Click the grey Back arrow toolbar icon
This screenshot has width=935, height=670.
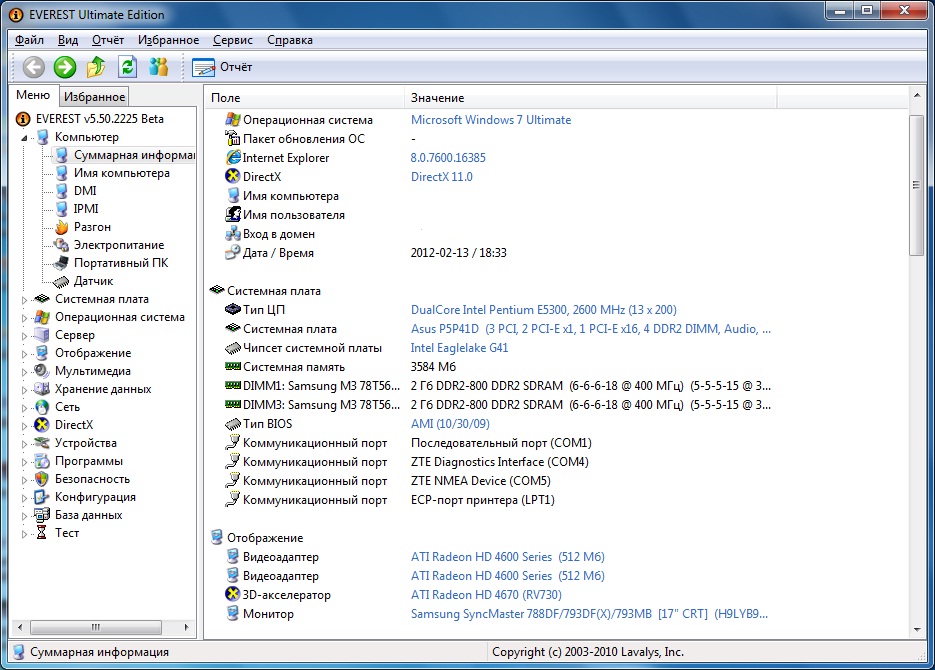point(34,67)
